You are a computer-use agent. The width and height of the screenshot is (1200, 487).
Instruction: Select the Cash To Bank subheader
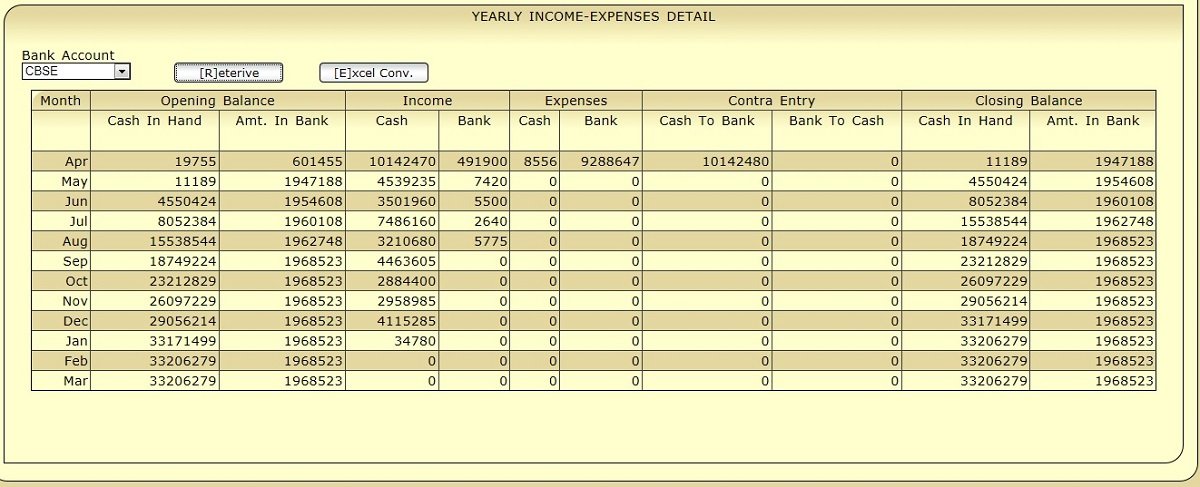click(706, 121)
